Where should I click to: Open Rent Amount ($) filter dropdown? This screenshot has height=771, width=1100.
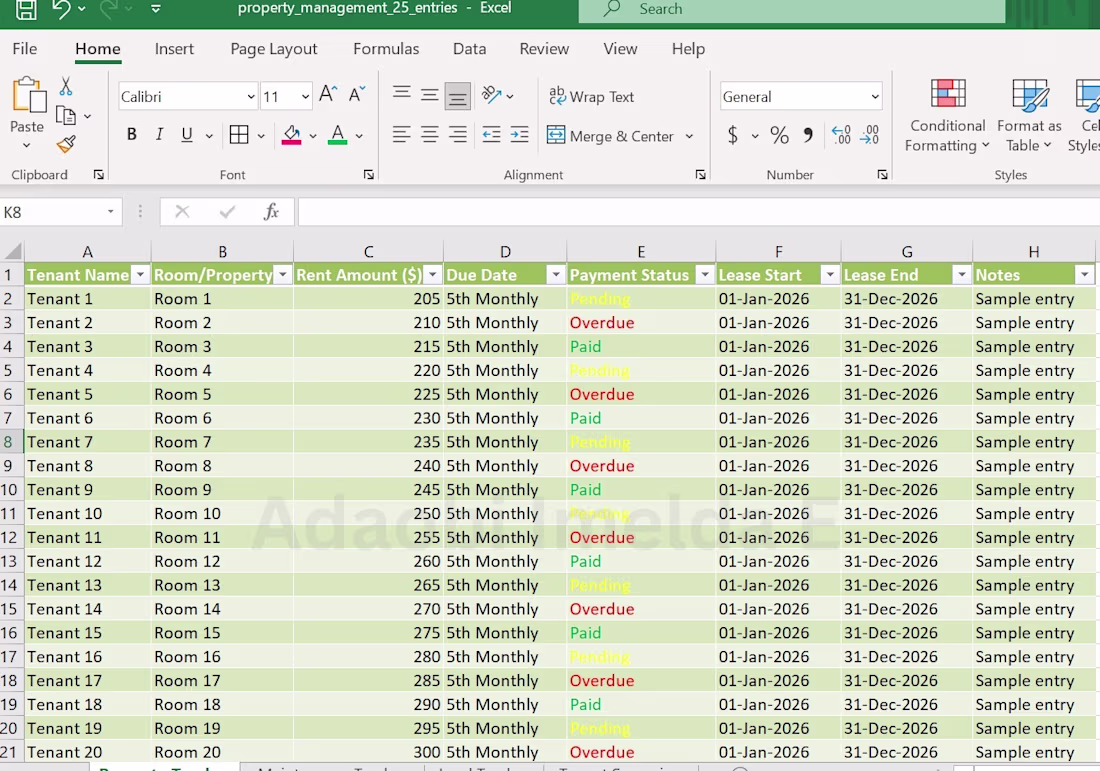[433, 275]
